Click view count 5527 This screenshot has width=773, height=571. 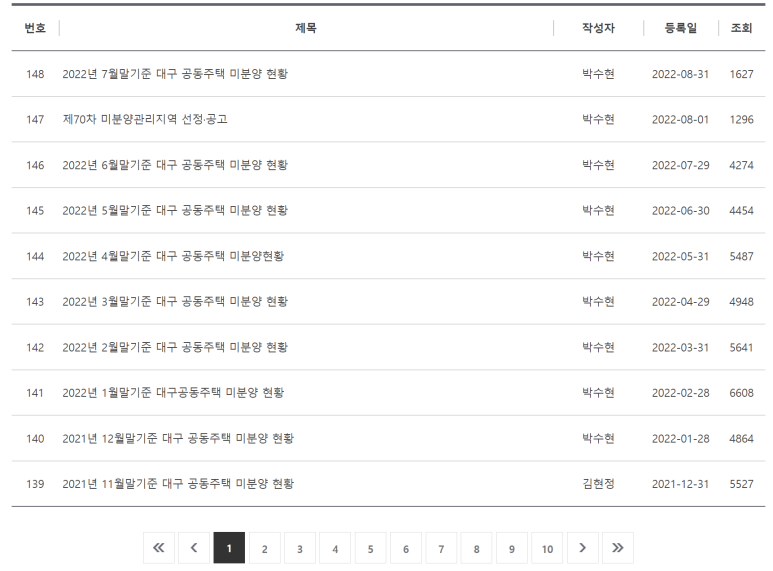coord(741,485)
